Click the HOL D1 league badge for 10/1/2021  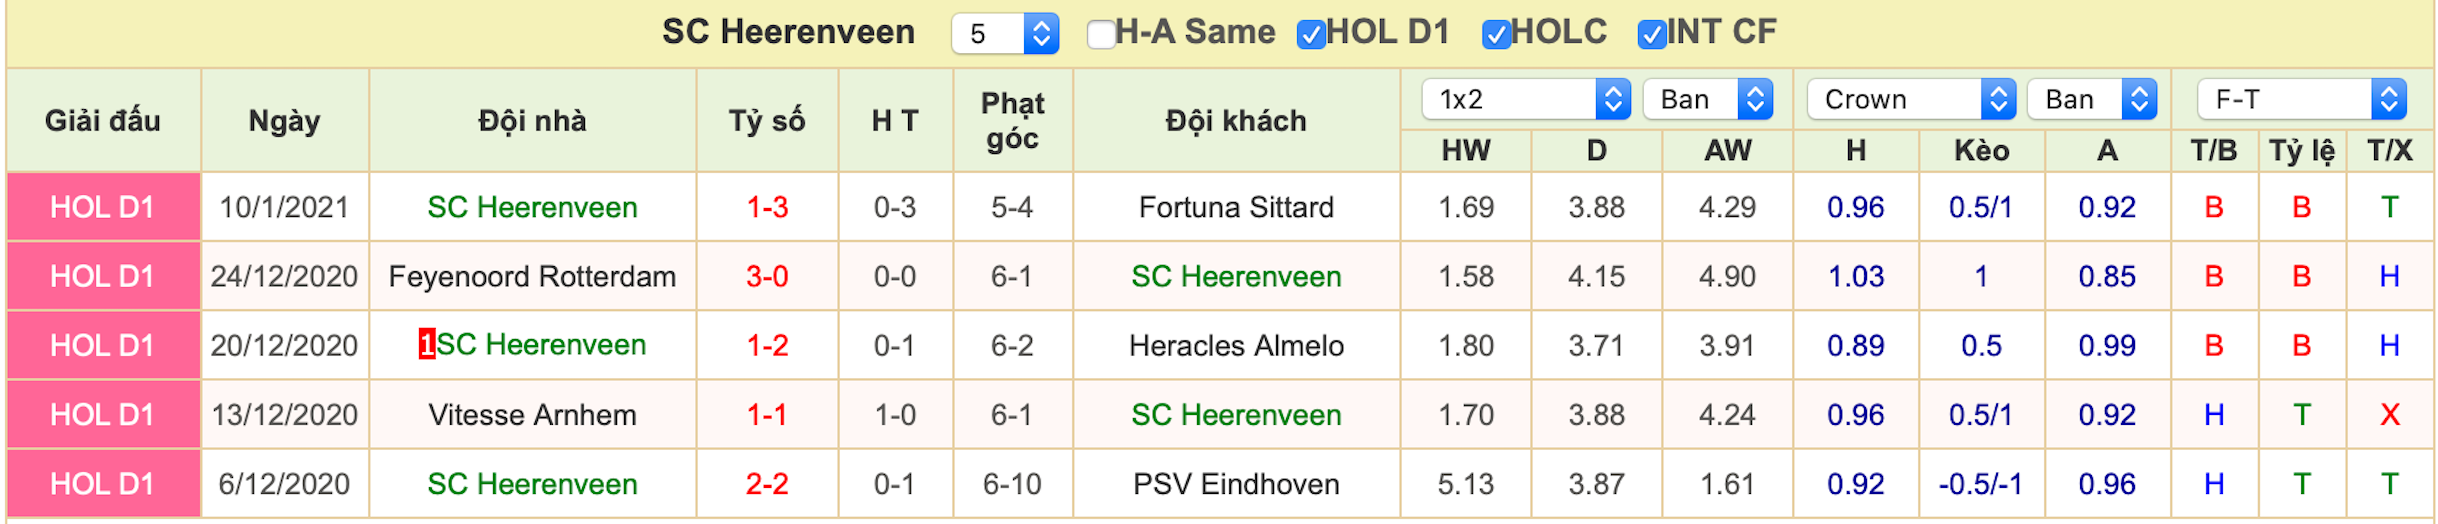[x=103, y=207]
